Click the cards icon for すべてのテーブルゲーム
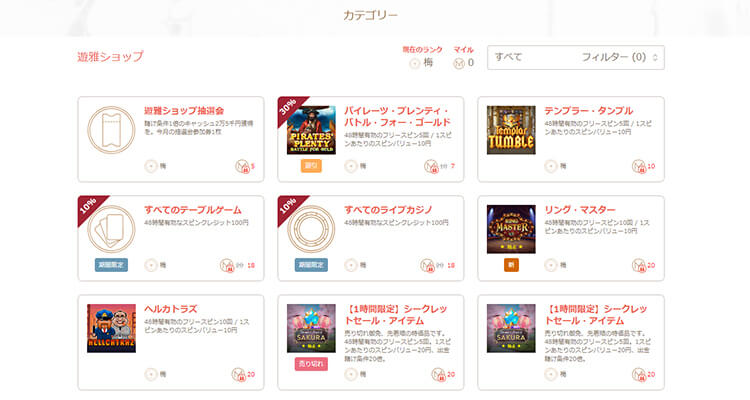 click(111, 229)
